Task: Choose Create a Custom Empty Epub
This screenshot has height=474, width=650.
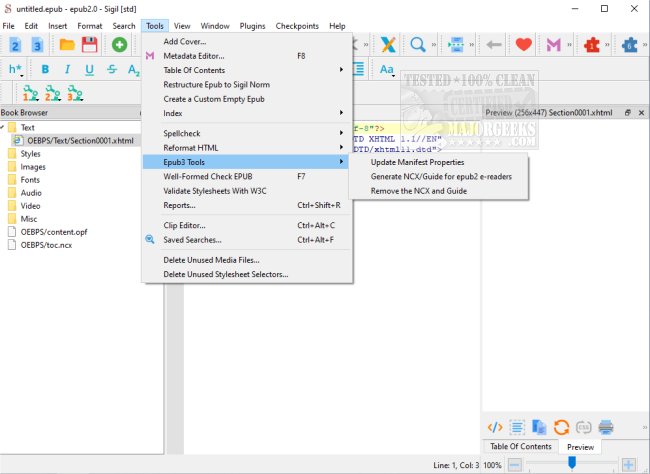Action: pos(247,99)
